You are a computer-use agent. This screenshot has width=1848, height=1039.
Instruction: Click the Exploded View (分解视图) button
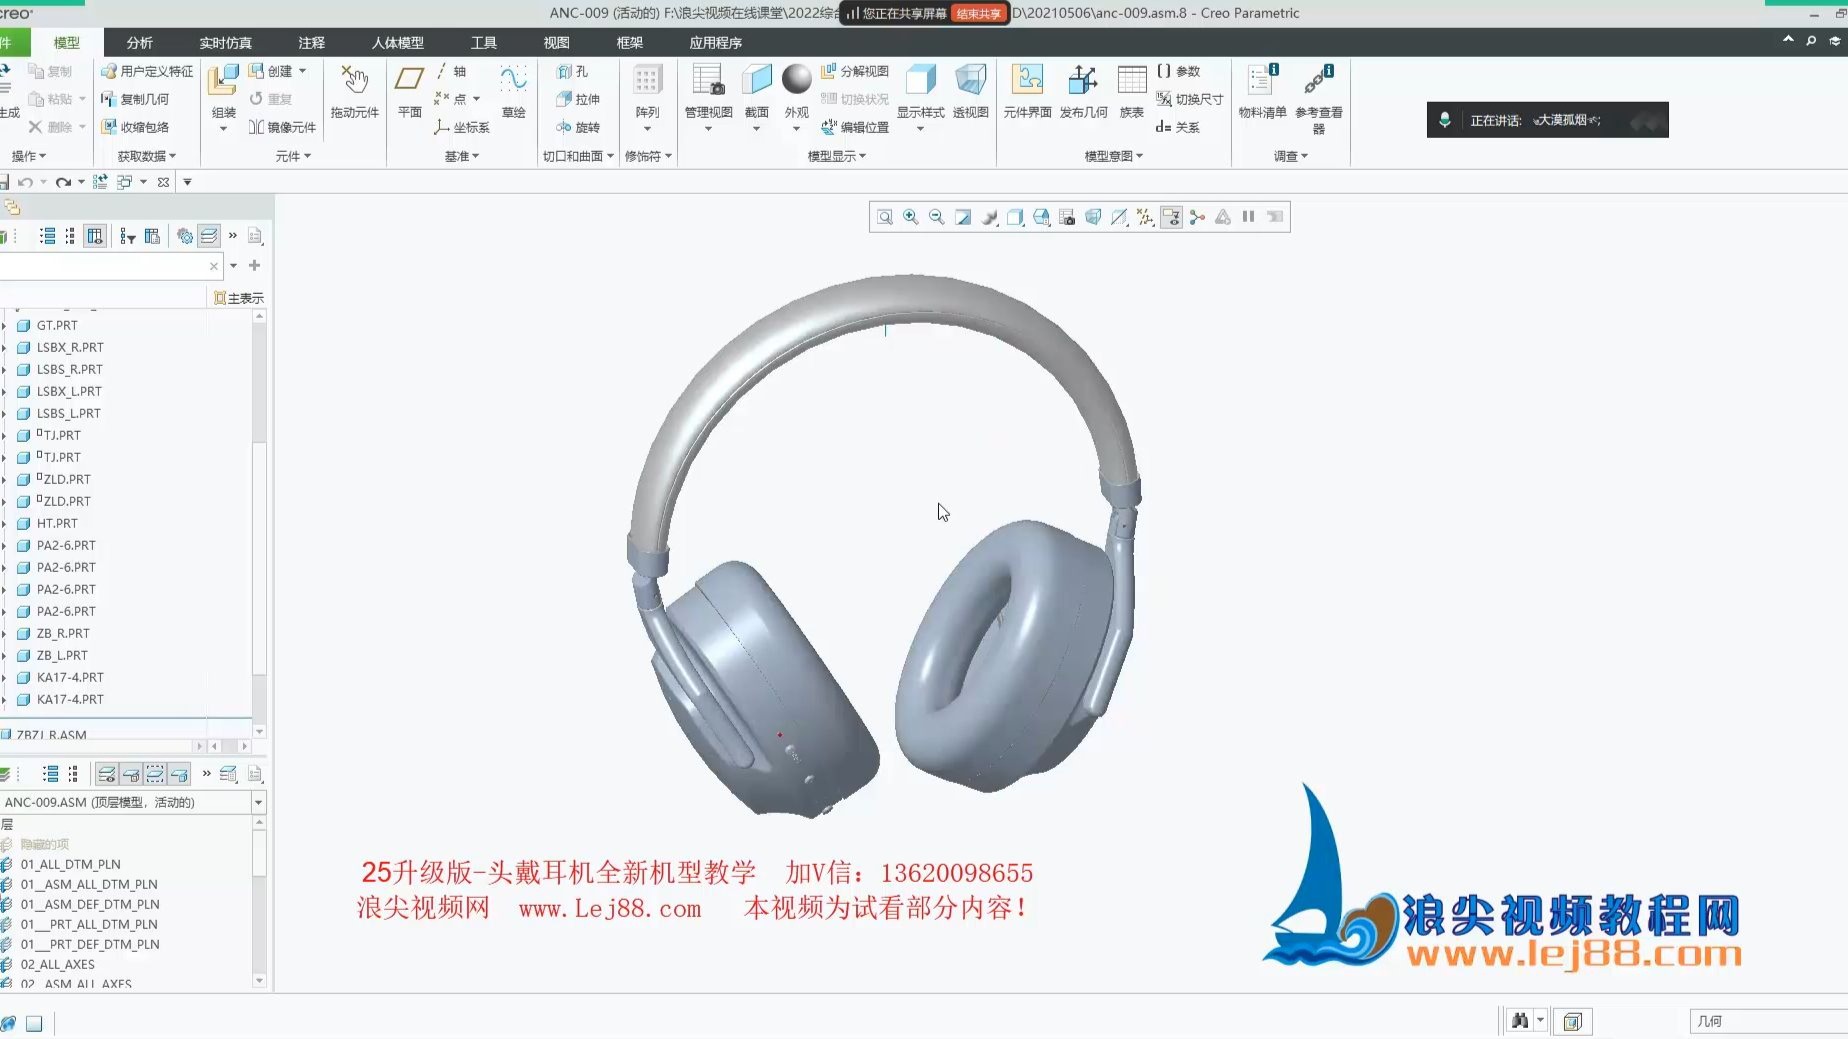855,72
